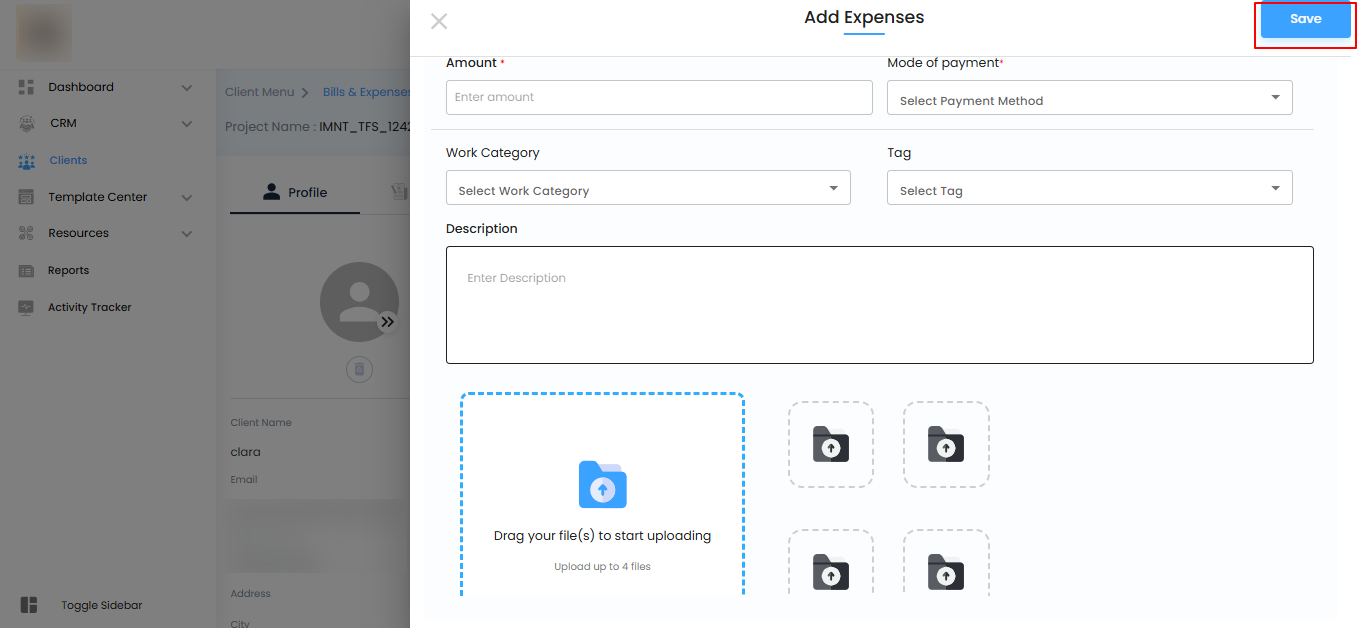Expand the Template Center chevron
Image resolution: width=1365 pixels, height=628 pixels.
(186, 198)
